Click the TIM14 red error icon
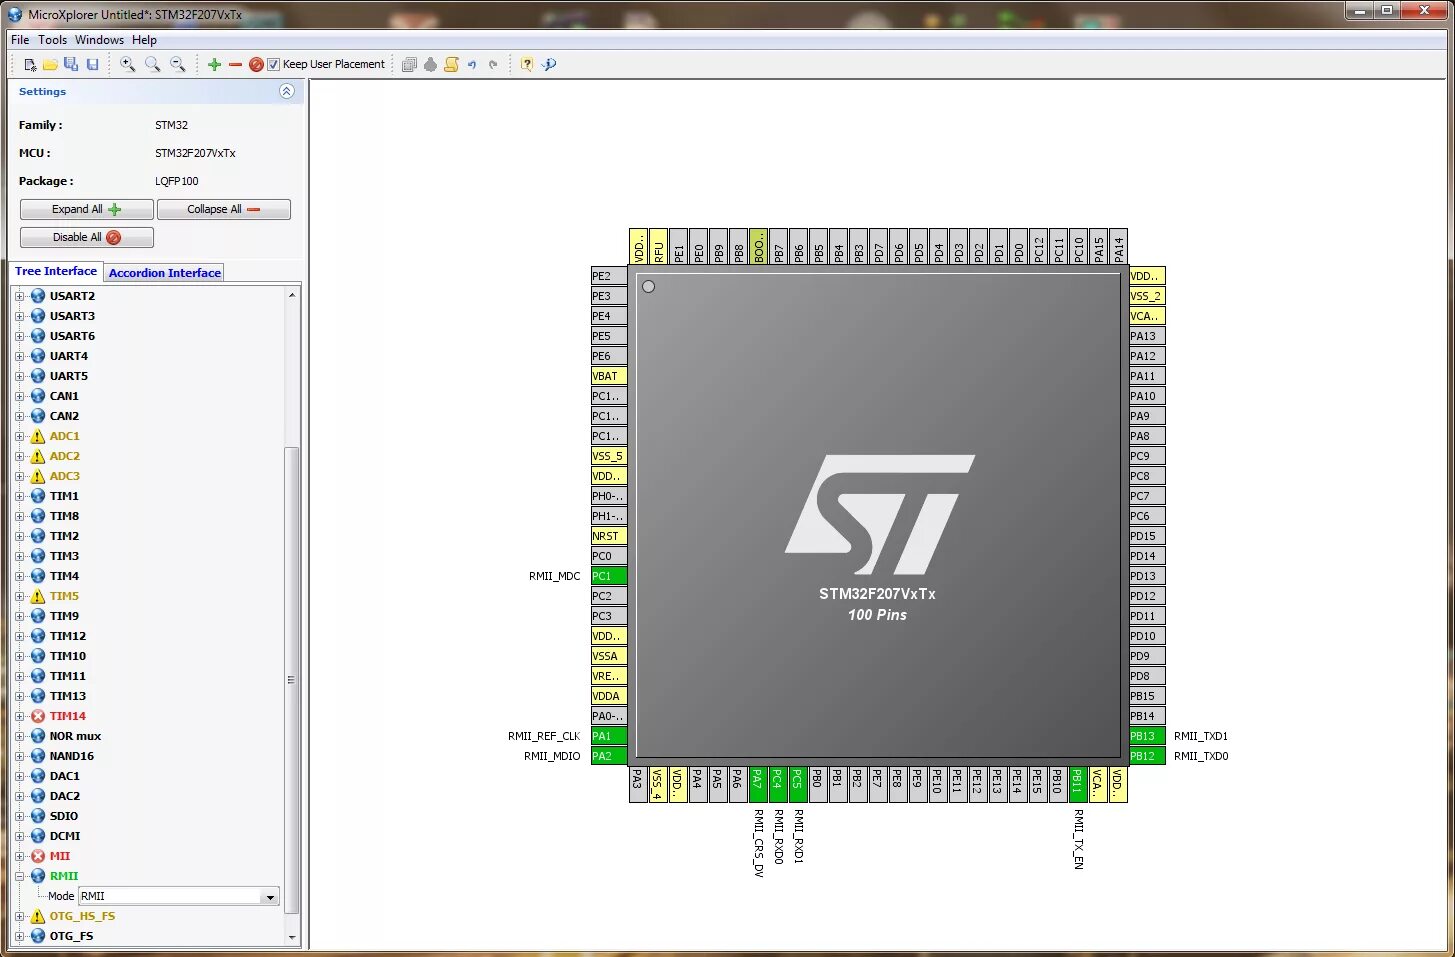 coord(38,716)
